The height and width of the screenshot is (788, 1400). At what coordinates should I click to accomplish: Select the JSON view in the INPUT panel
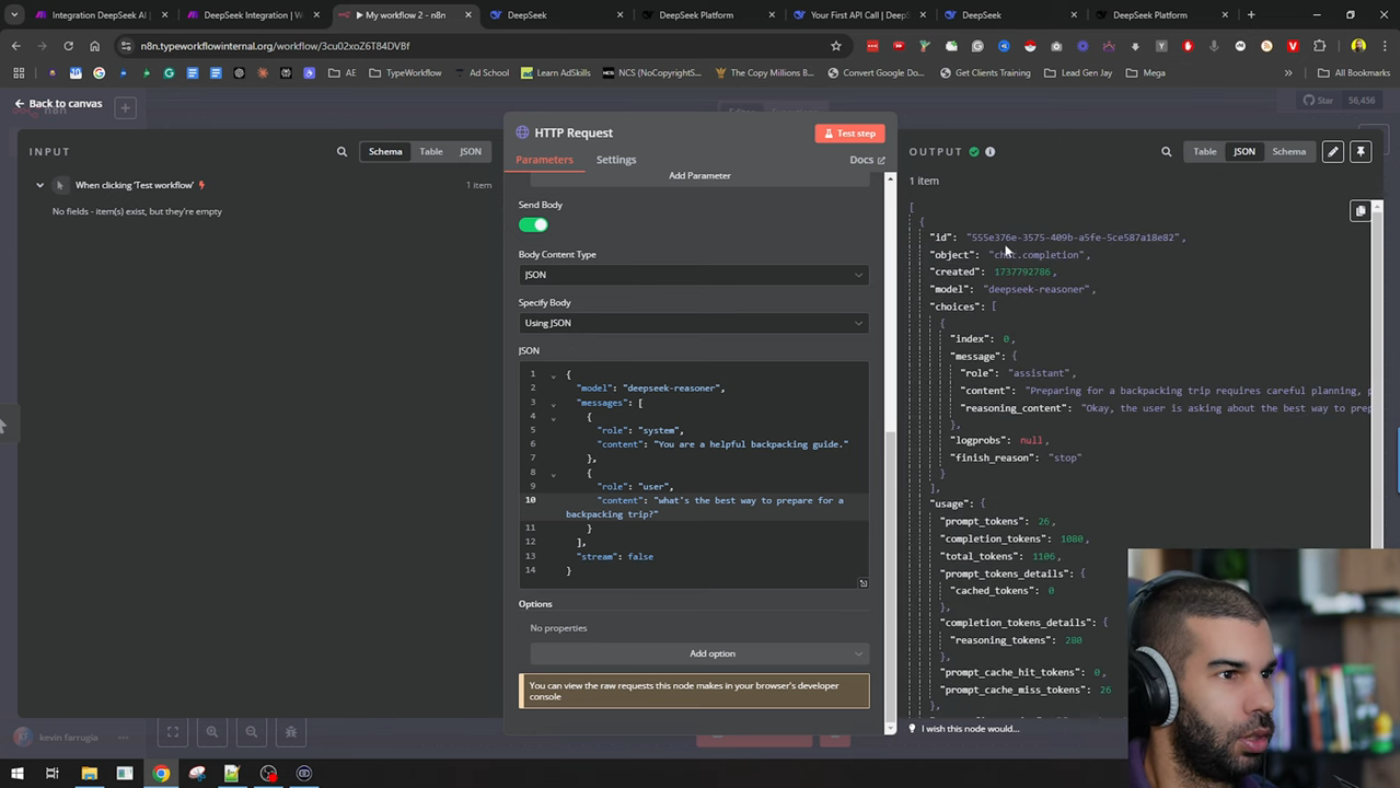click(x=470, y=152)
